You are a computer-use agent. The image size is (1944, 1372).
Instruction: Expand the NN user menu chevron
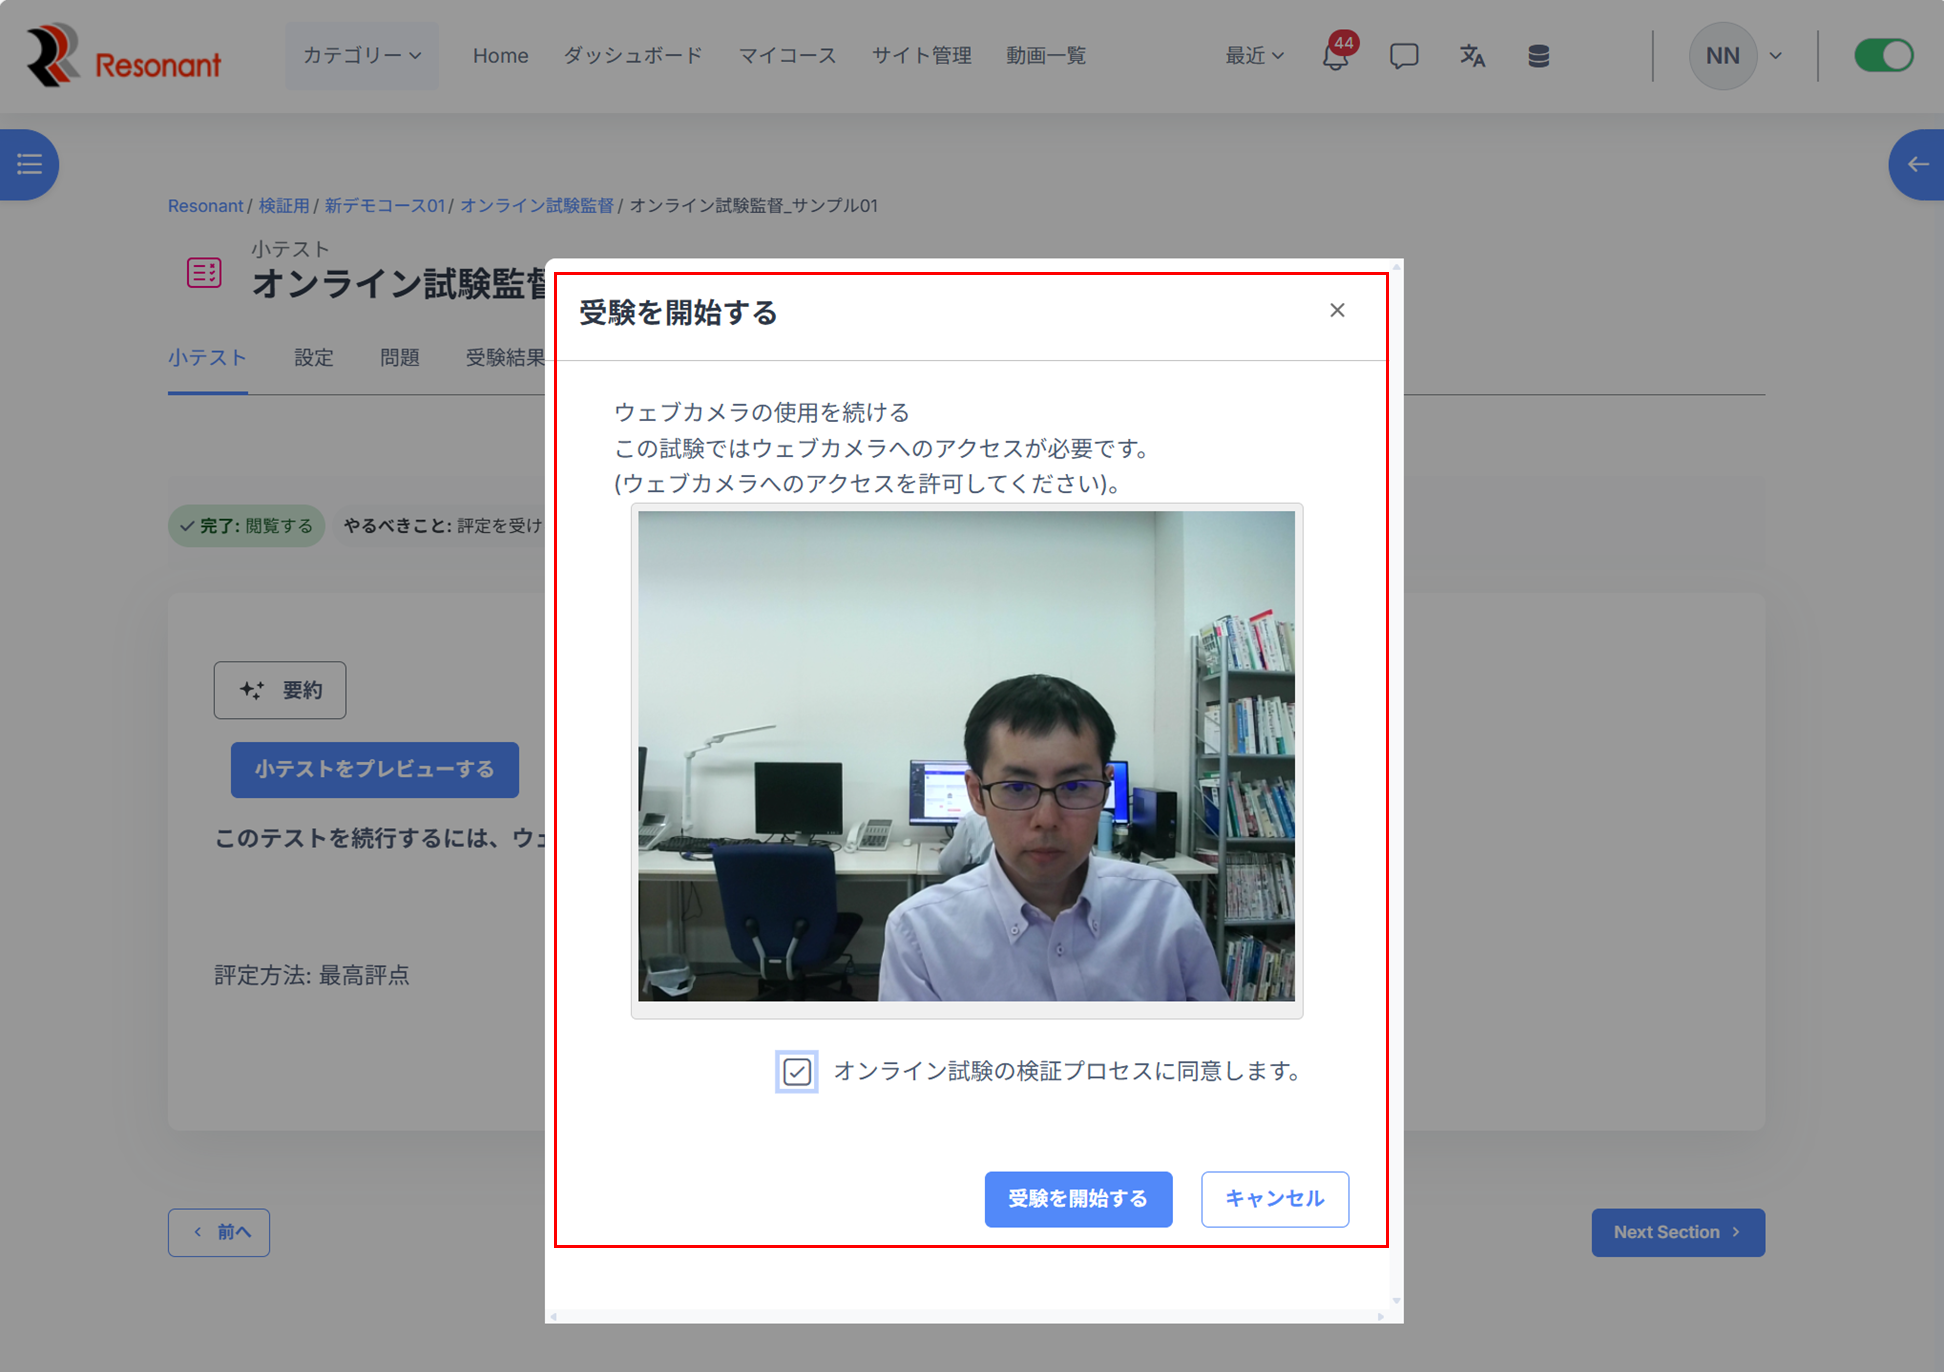point(1776,56)
